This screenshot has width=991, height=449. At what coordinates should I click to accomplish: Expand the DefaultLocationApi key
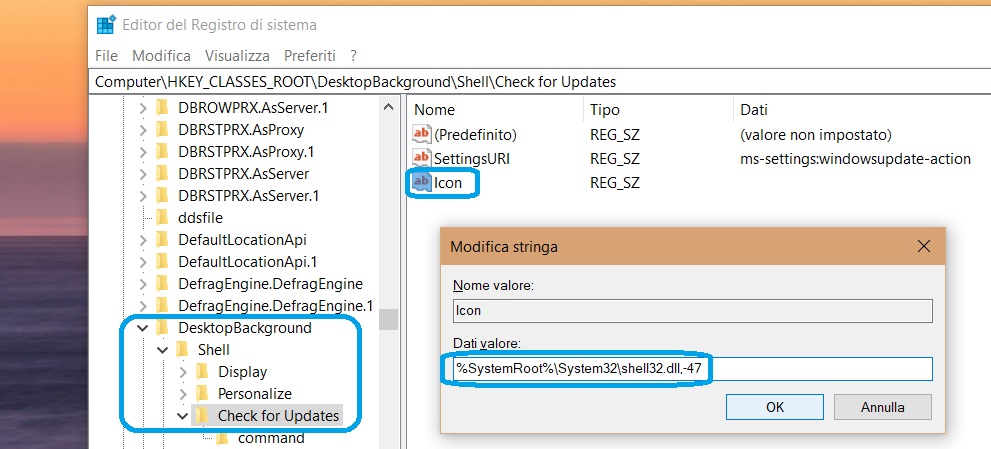pyautogui.click(x=143, y=240)
